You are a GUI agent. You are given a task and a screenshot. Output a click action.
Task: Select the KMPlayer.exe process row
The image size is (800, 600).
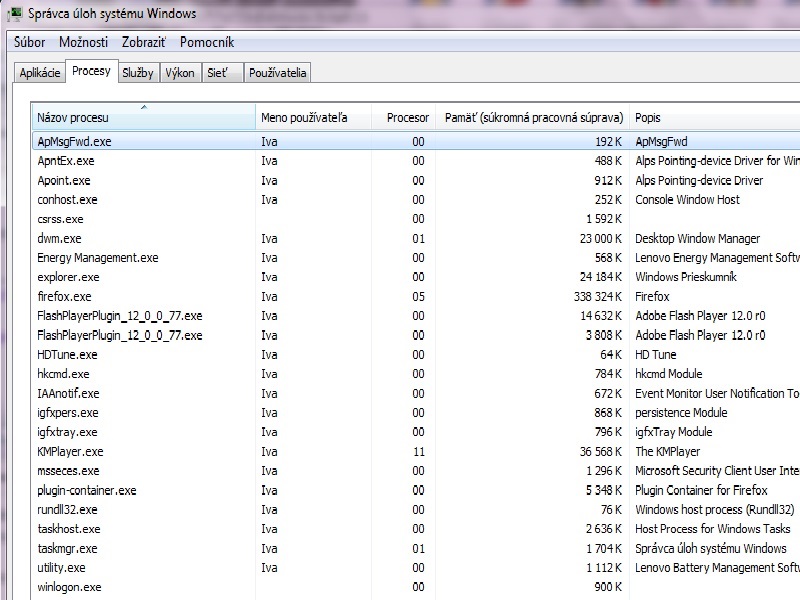70,452
